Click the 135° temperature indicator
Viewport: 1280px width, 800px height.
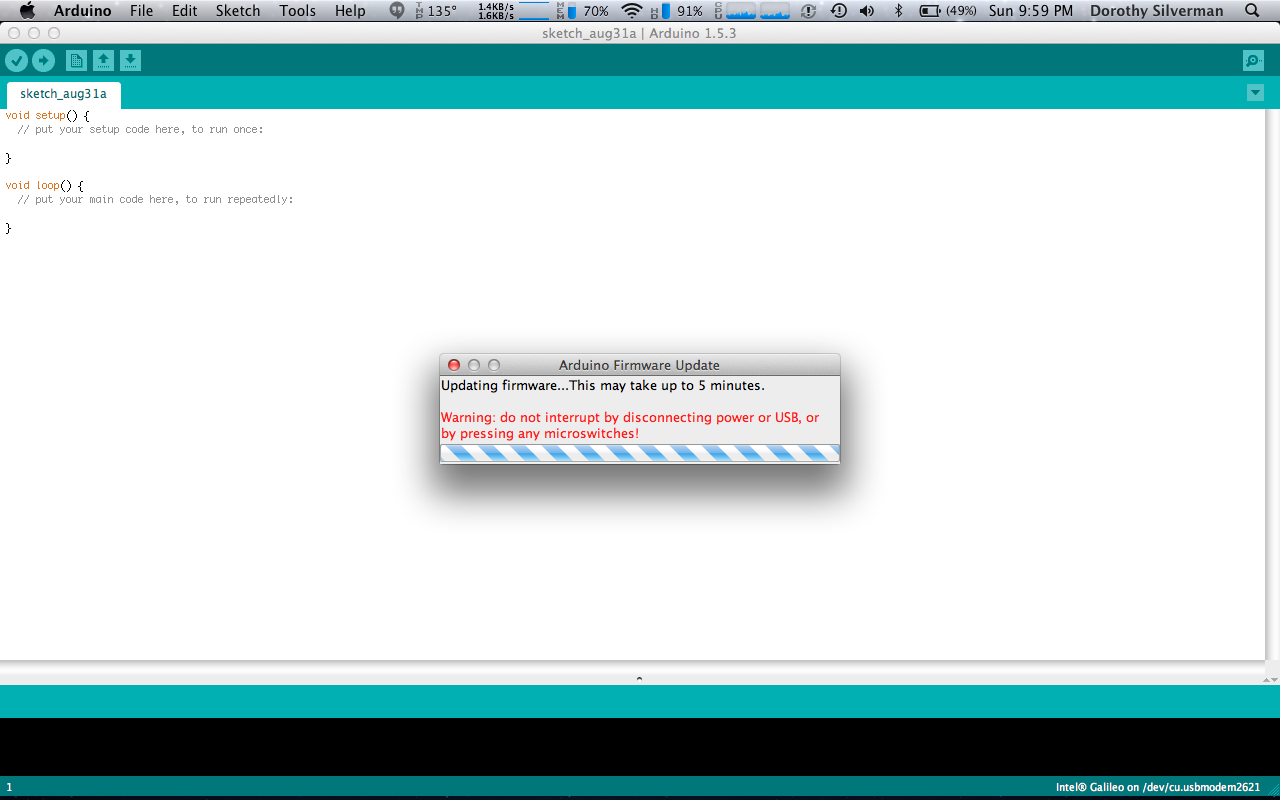[x=436, y=11]
